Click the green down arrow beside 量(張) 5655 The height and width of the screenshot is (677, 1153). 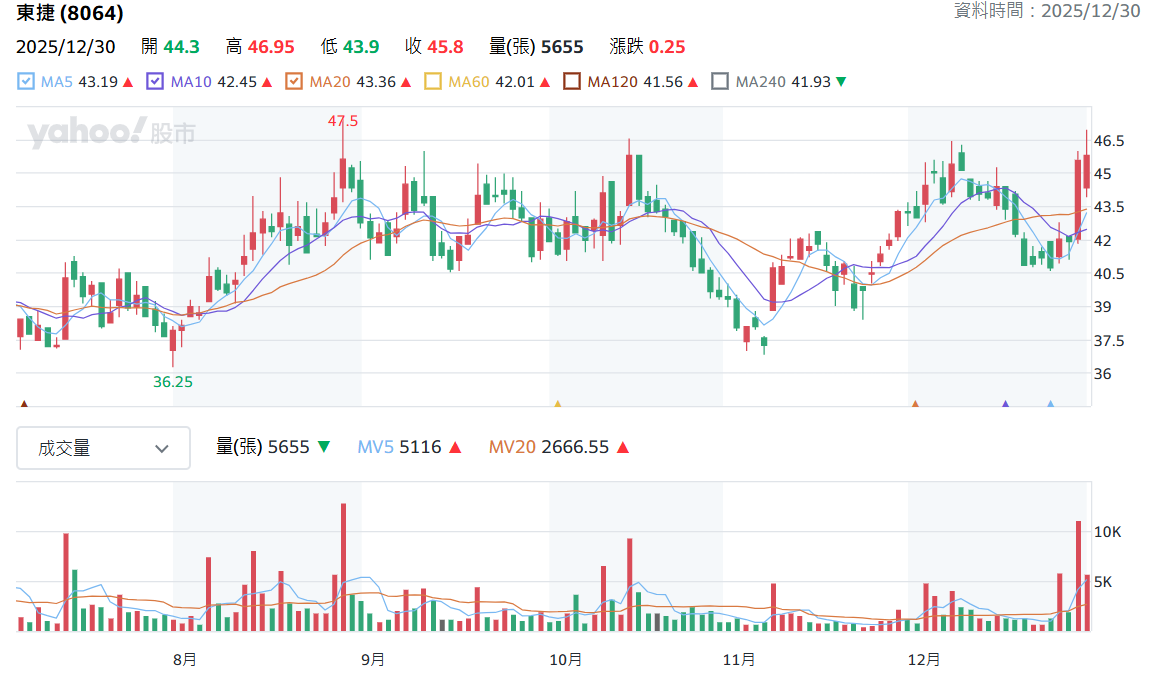324,447
